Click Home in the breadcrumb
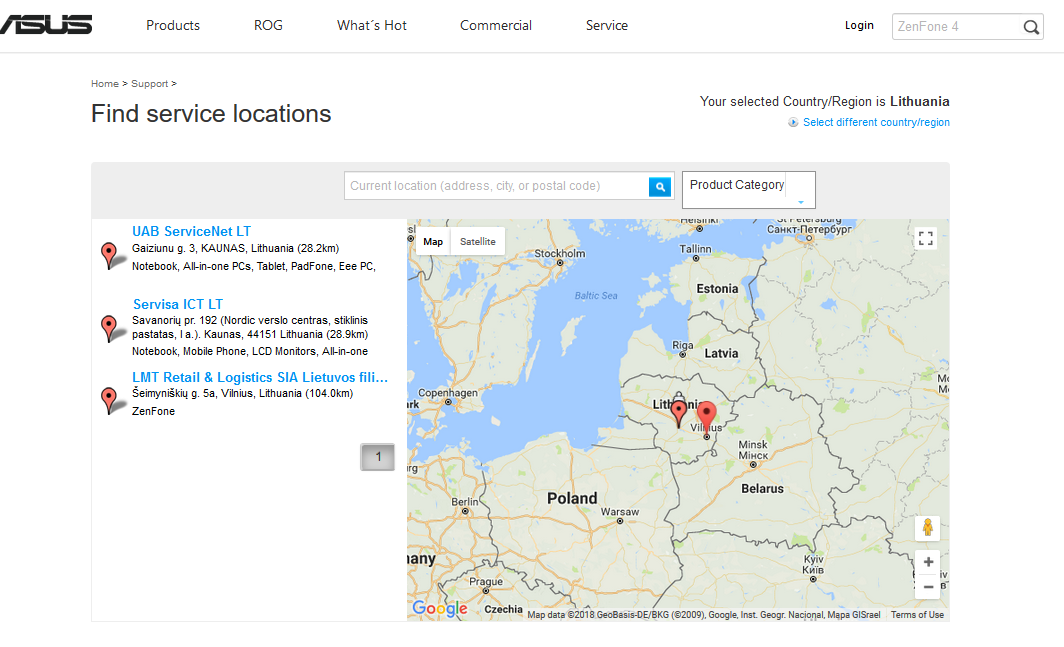The width and height of the screenshot is (1064, 647). 104,84
